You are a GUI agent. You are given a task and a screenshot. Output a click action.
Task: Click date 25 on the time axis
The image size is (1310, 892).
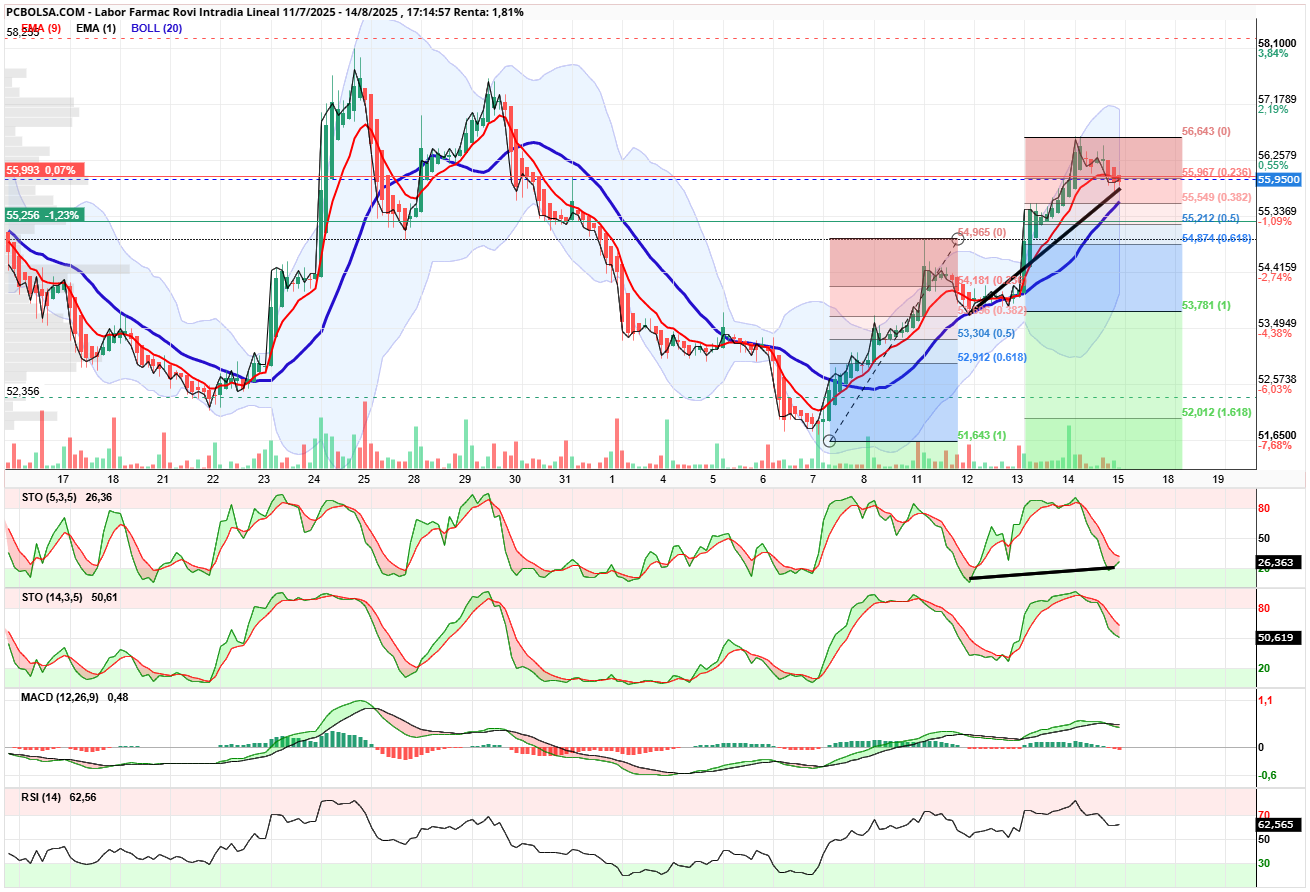pyautogui.click(x=364, y=480)
